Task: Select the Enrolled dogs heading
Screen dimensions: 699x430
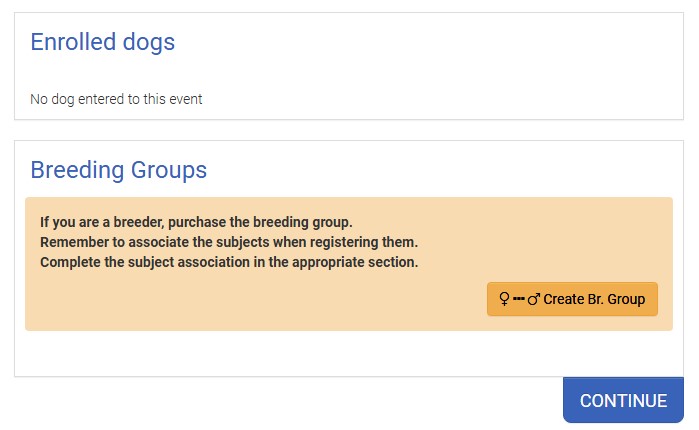Action: click(x=102, y=42)
